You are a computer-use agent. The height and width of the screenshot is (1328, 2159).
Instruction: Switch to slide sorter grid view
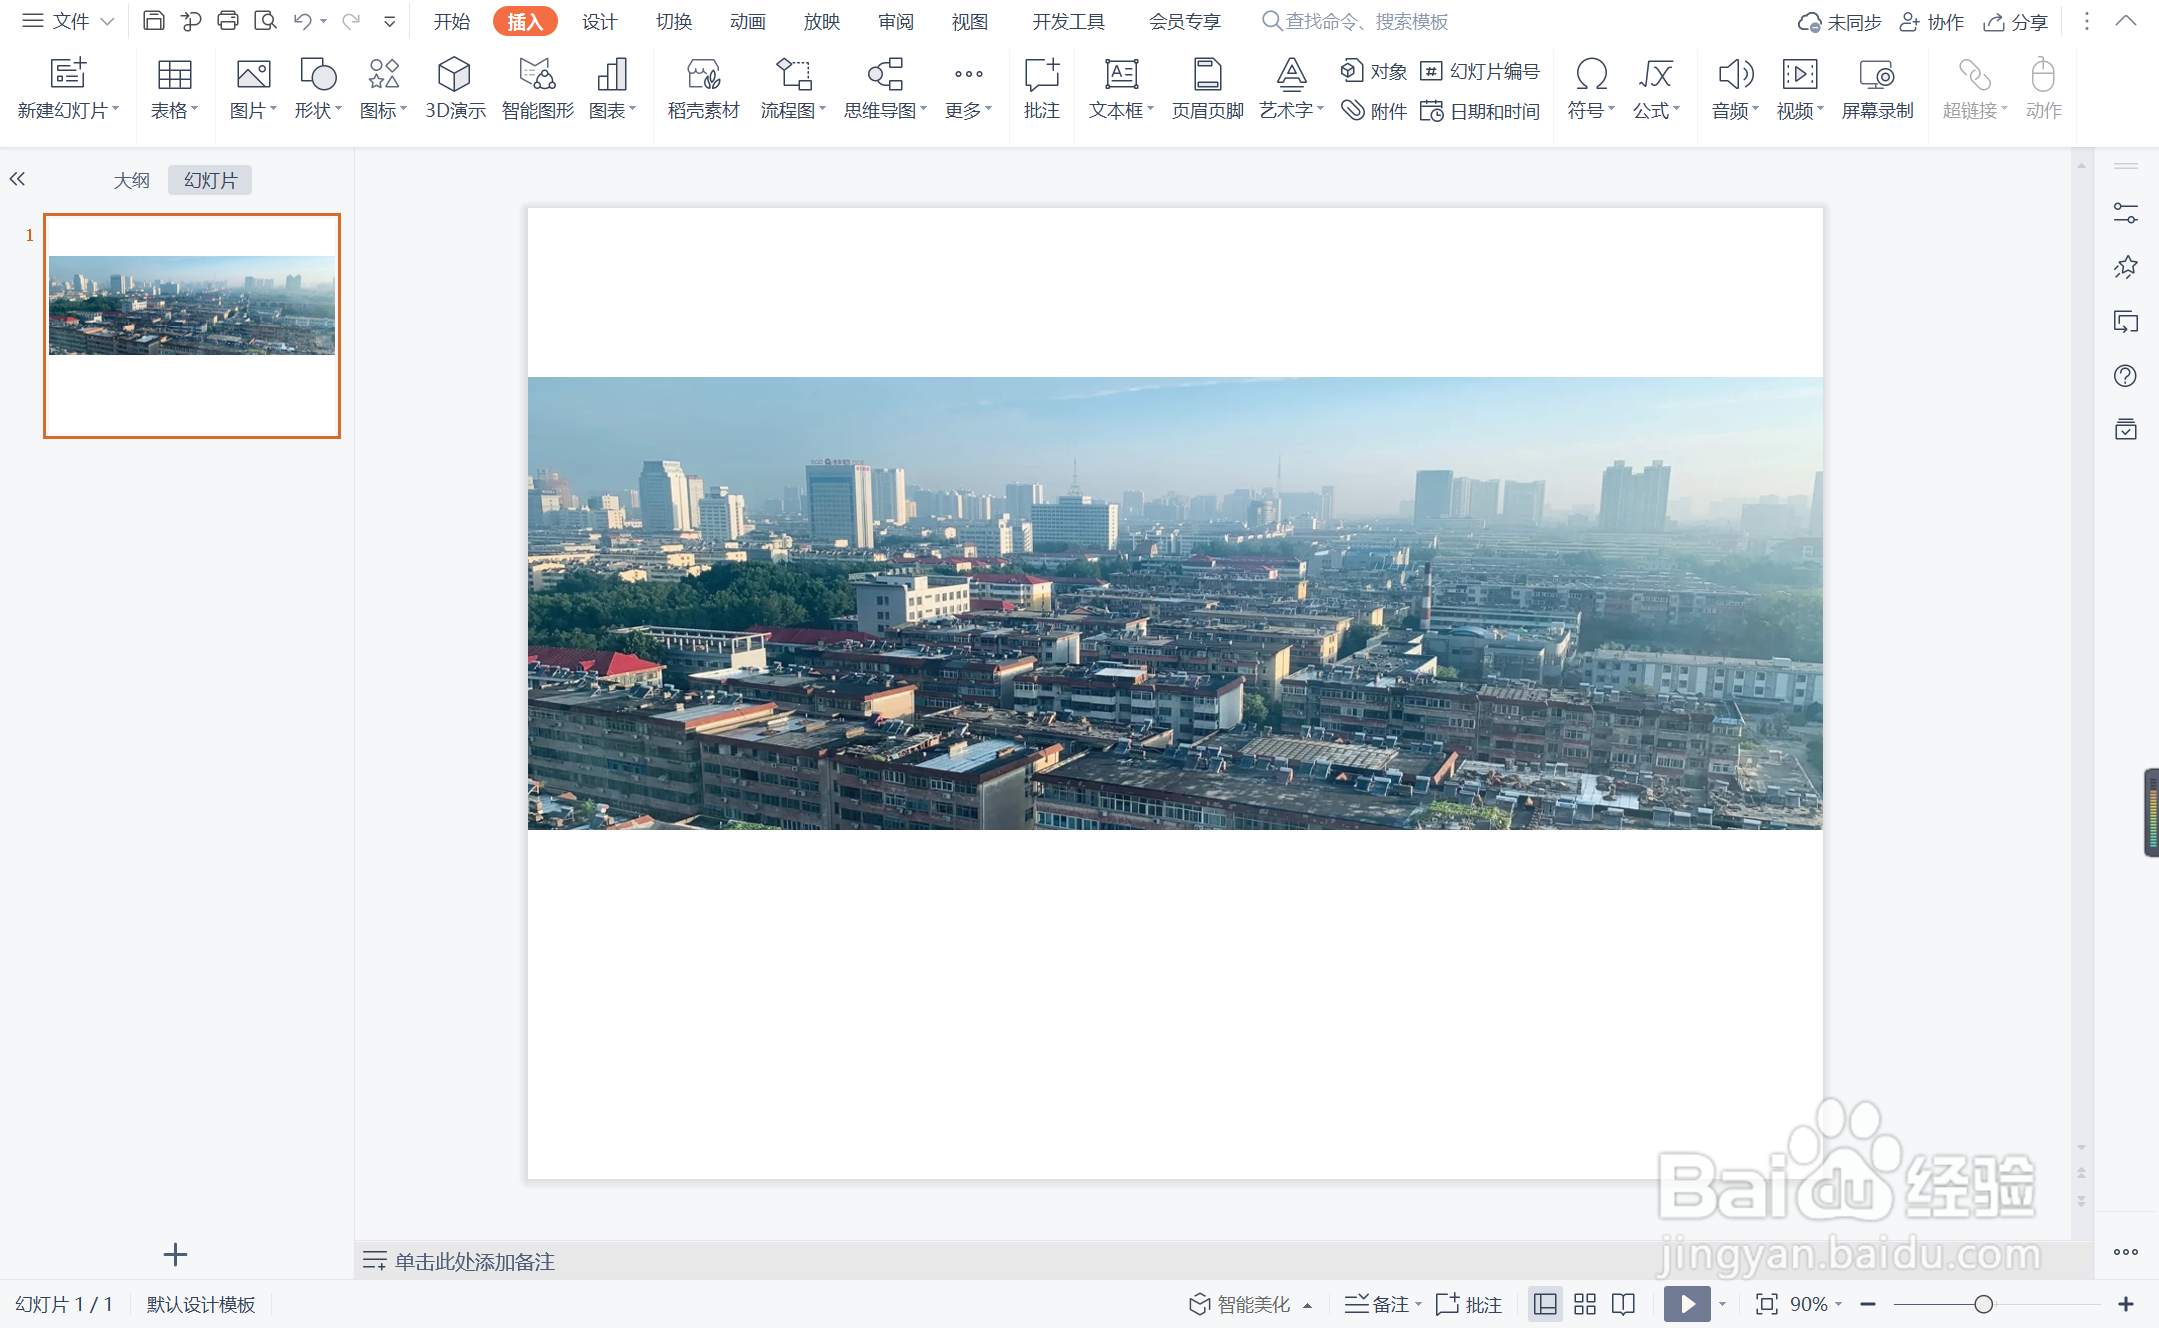(x=1585, y=1304)
